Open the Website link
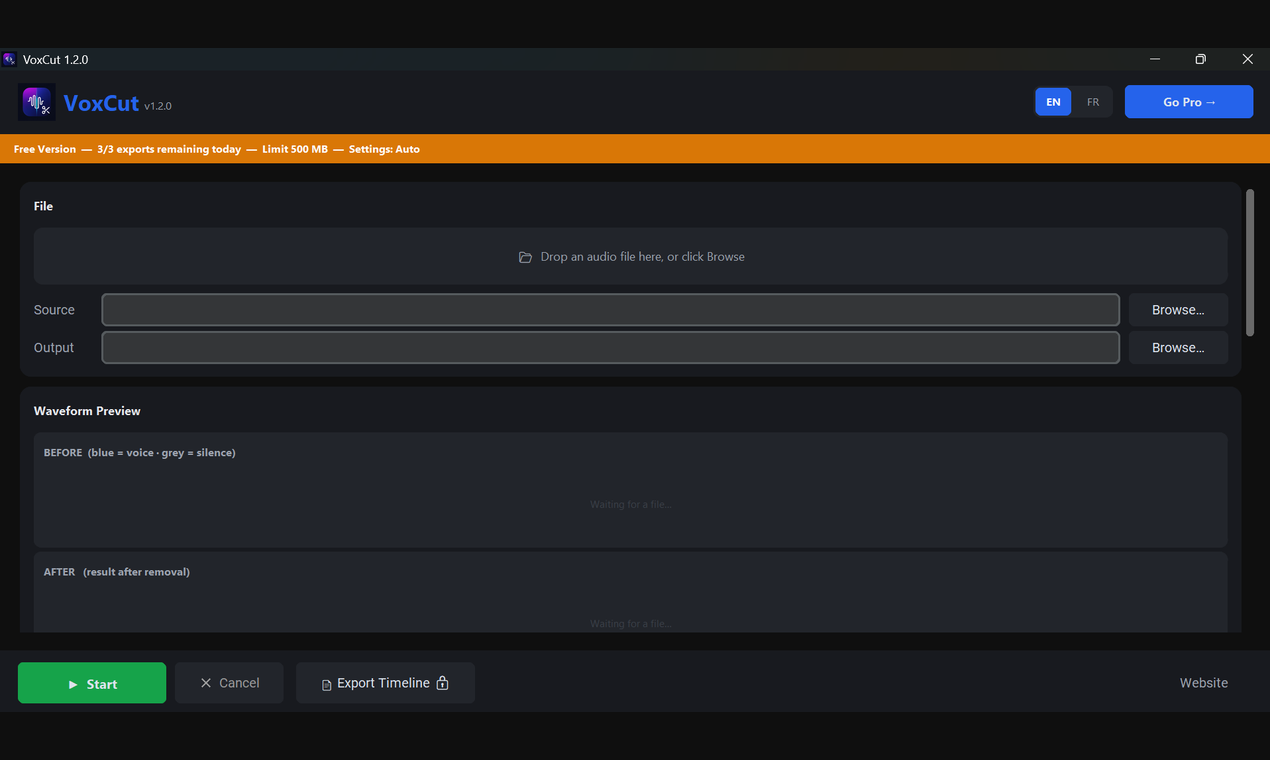Screen dimensions: 1270x760 (1203, 683)
